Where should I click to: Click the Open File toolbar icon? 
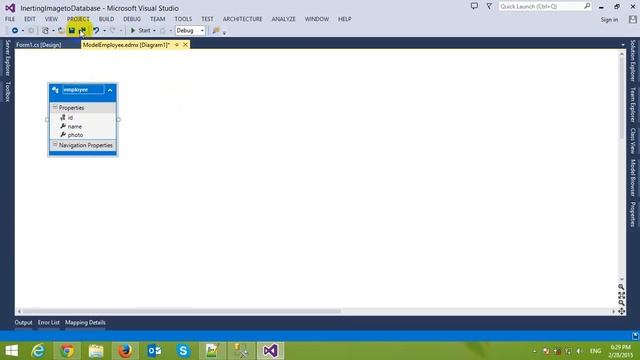61,31
